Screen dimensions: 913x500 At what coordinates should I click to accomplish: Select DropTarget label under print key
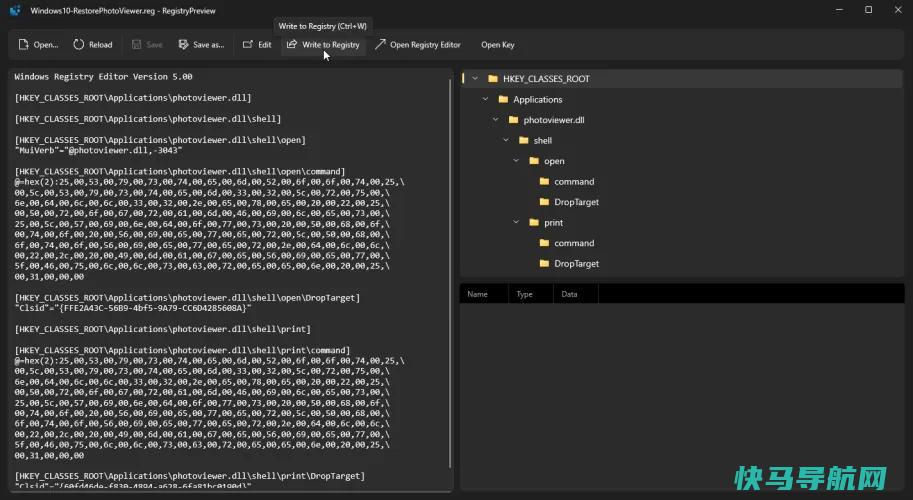pos(576,264)
